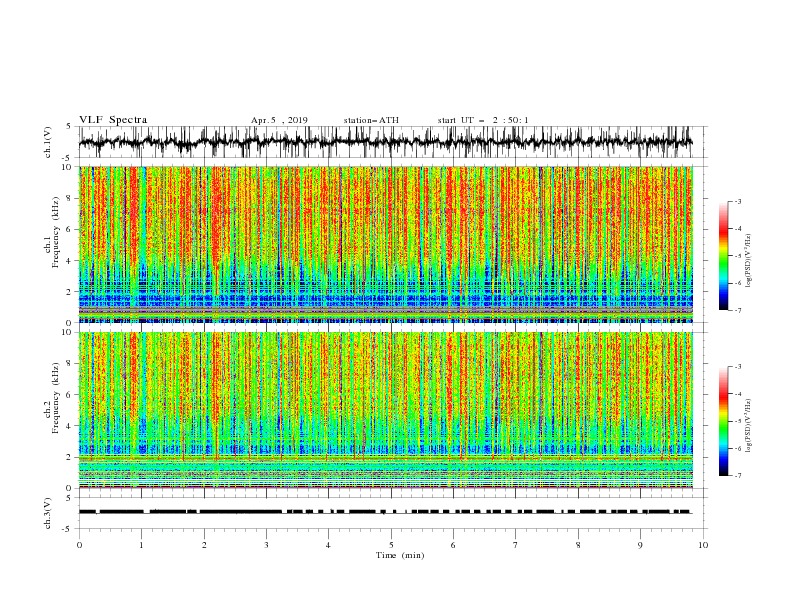This screenshot has width=792, height=612.
Task: Click the lower PSD color bar beside ch.2
Action: click(x=724, y=421)
